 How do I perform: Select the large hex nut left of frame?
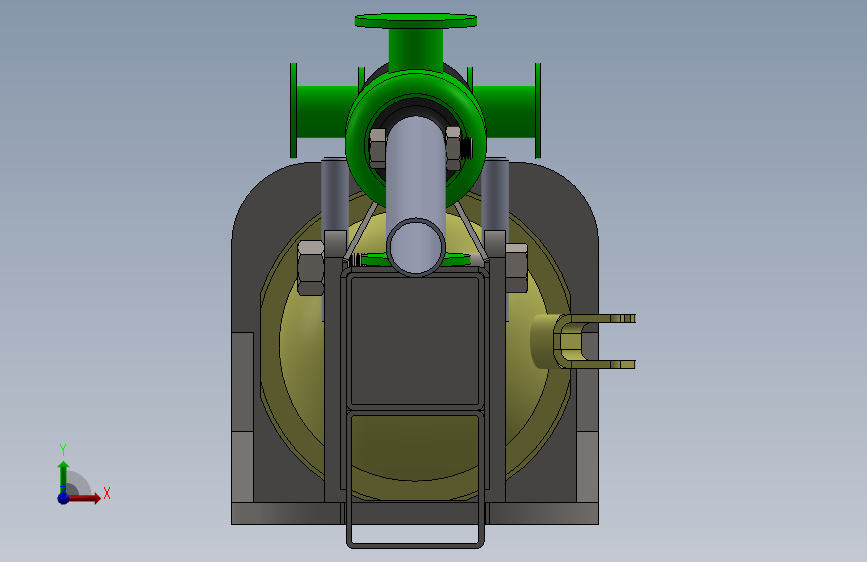click(x=310, y=268)
